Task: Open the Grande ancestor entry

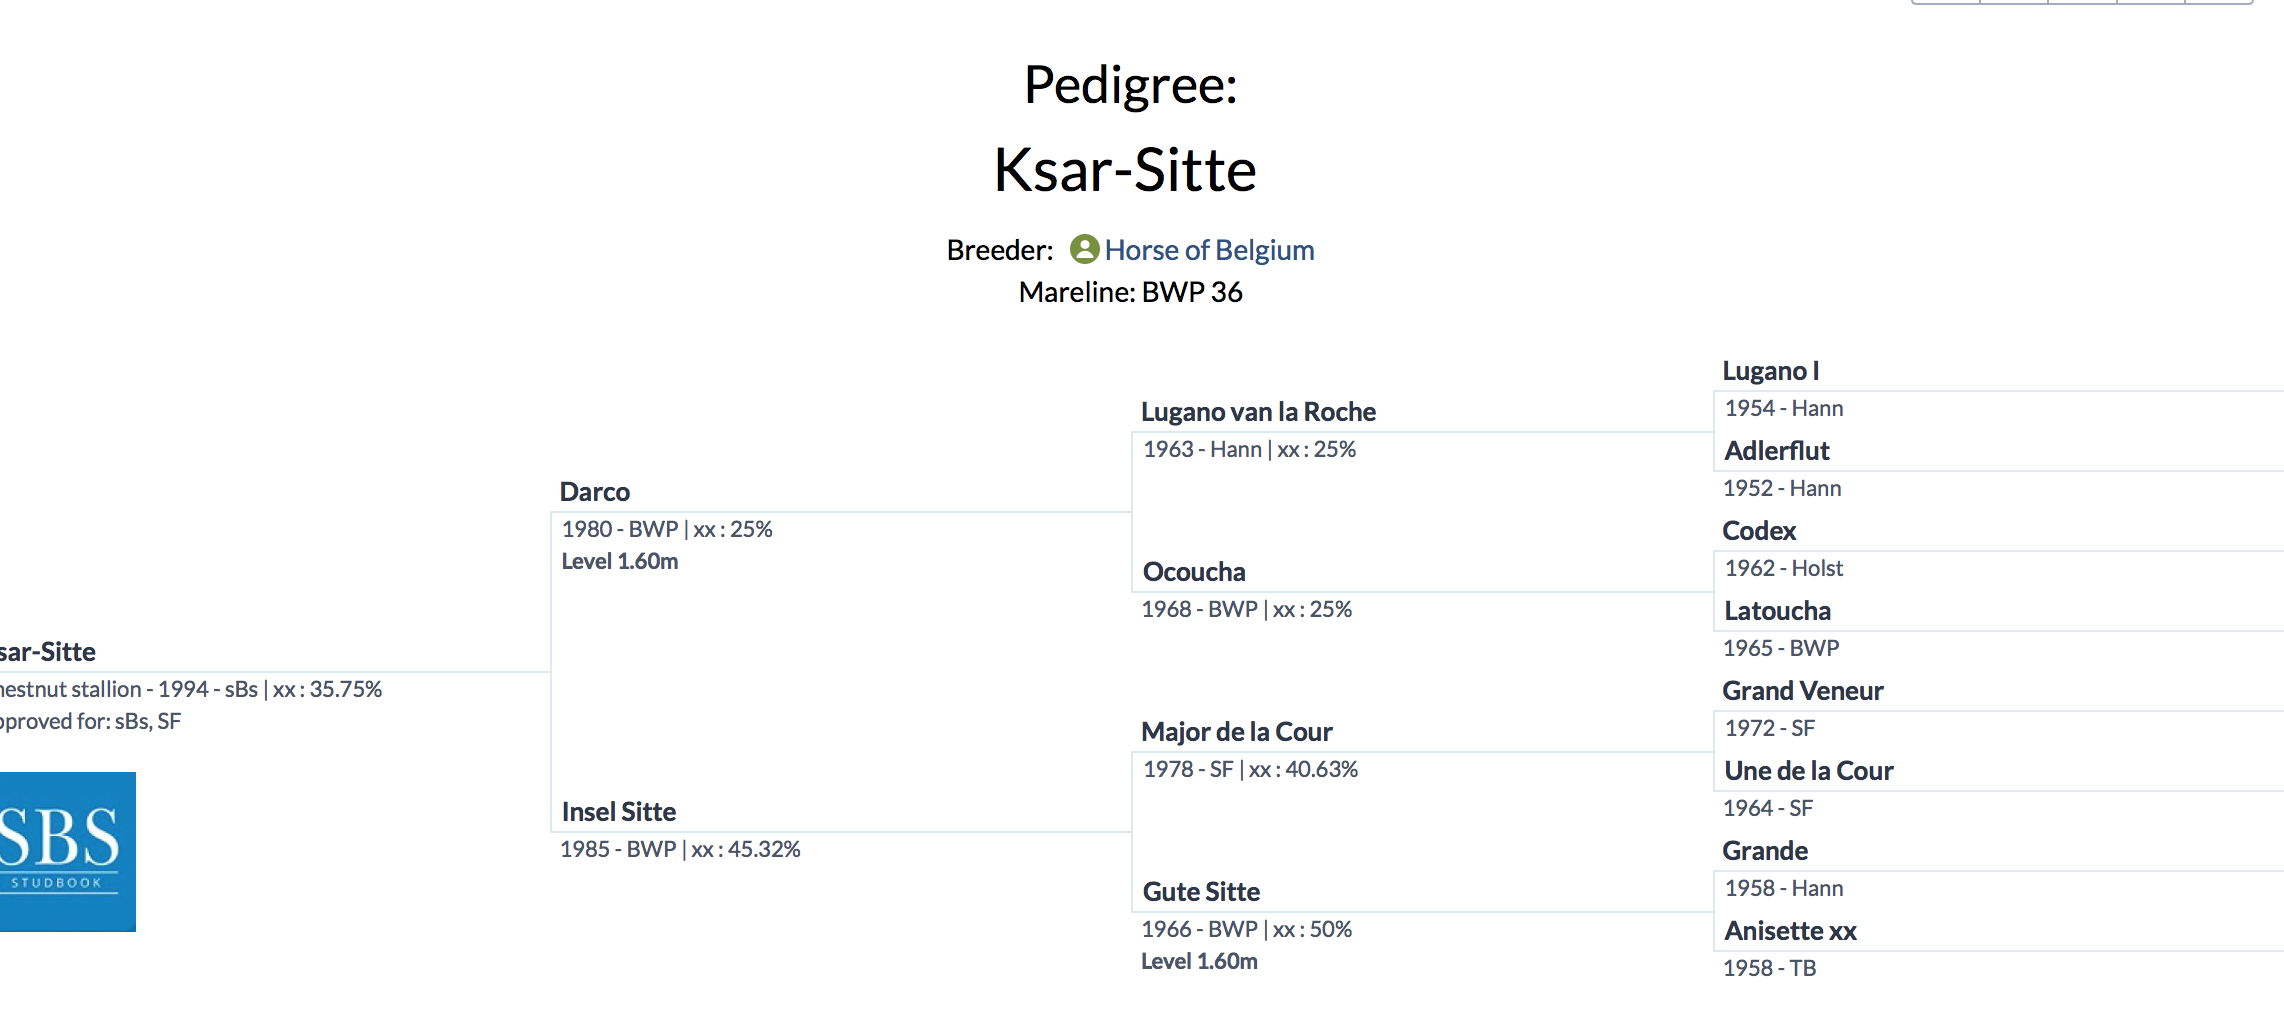Action: [1765, 851]
